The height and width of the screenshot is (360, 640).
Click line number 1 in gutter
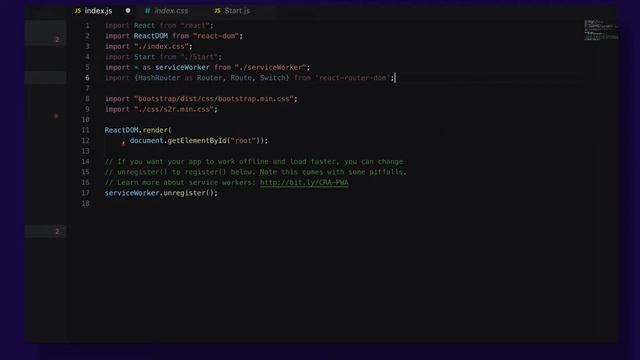(87, 25)
